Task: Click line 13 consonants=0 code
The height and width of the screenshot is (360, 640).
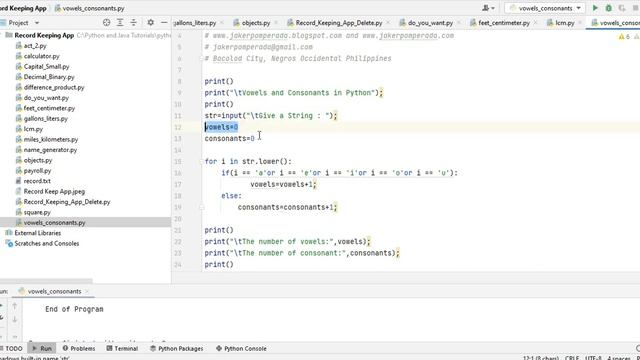Action: (229, 139)
